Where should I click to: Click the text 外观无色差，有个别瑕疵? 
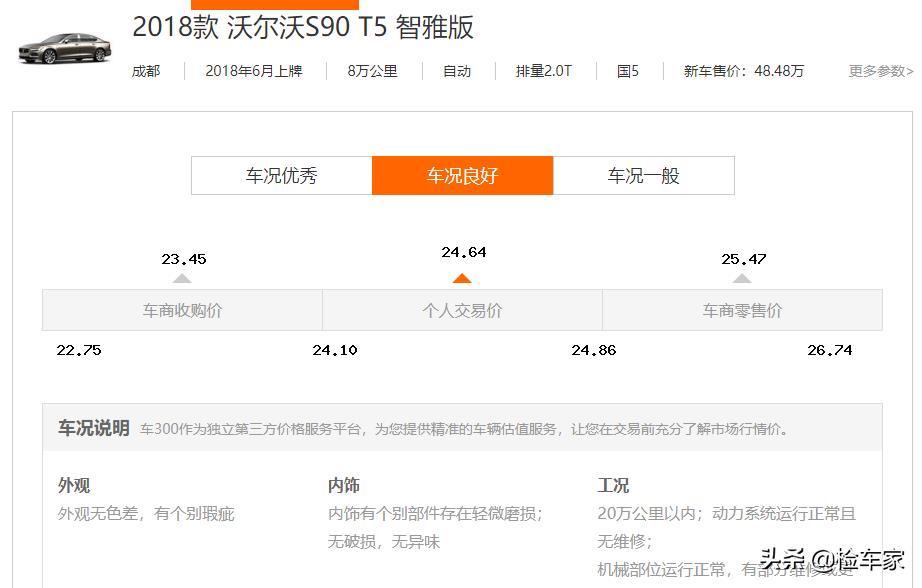pos(146,514)
